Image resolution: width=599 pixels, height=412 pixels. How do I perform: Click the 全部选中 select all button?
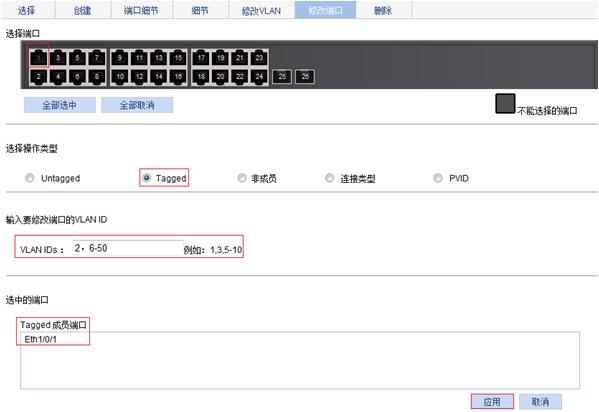[x=60, y=105]
